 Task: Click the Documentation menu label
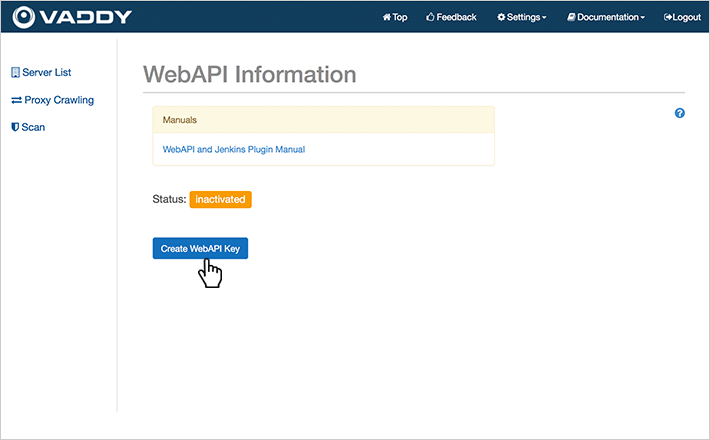[x=608, y=17]
